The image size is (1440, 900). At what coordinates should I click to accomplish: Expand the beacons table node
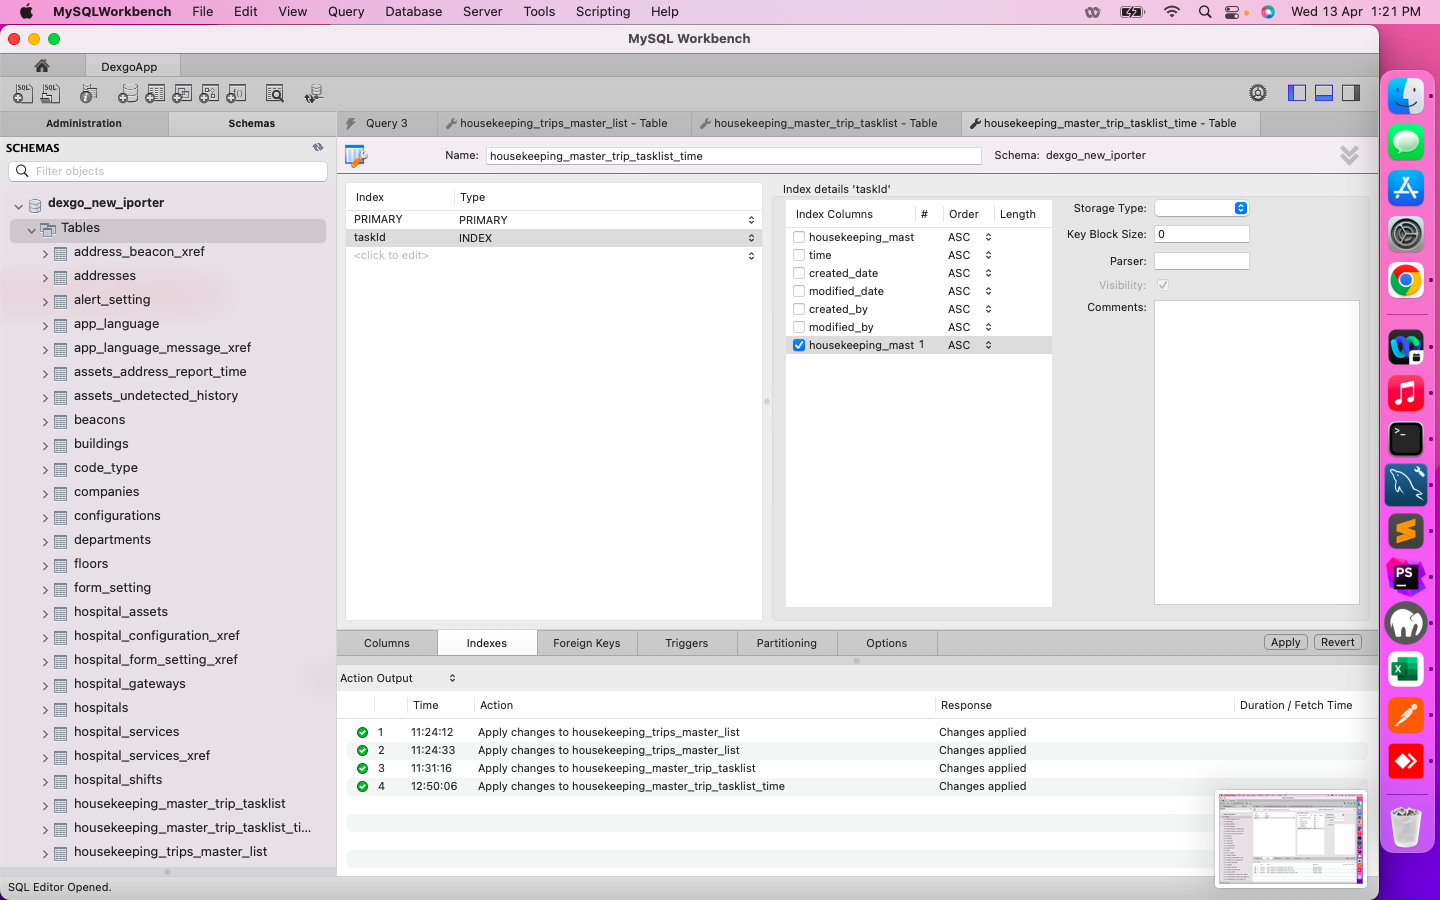45,421
